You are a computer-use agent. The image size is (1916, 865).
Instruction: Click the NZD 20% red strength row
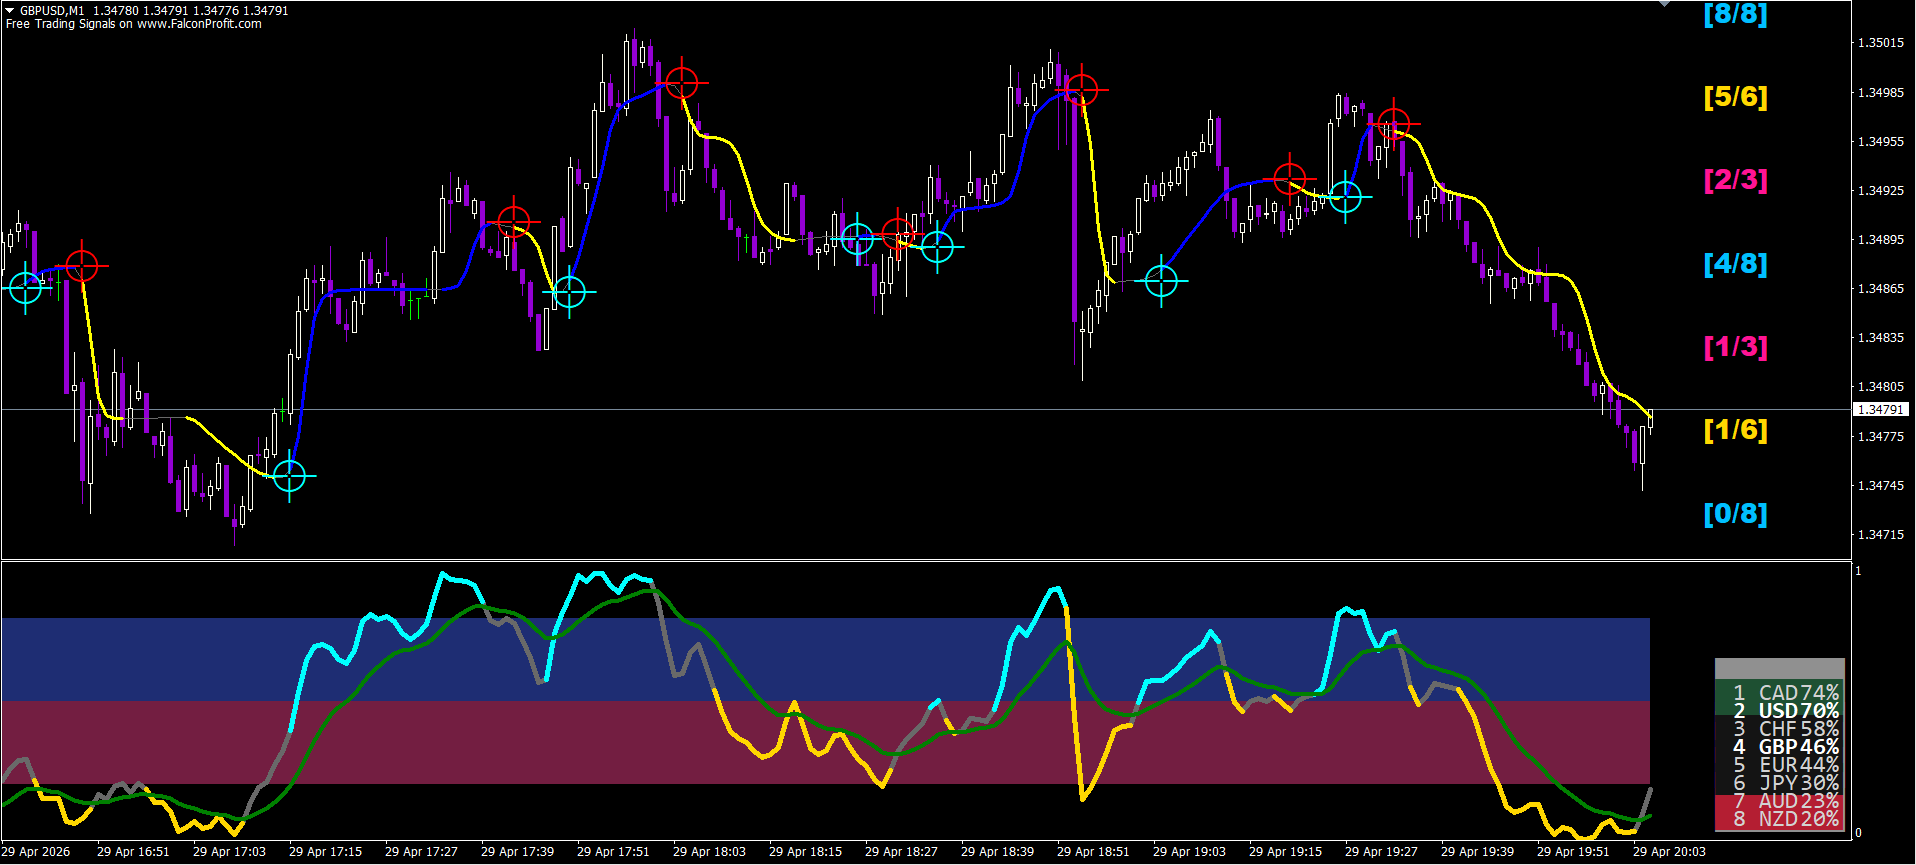click(1780, 819)
